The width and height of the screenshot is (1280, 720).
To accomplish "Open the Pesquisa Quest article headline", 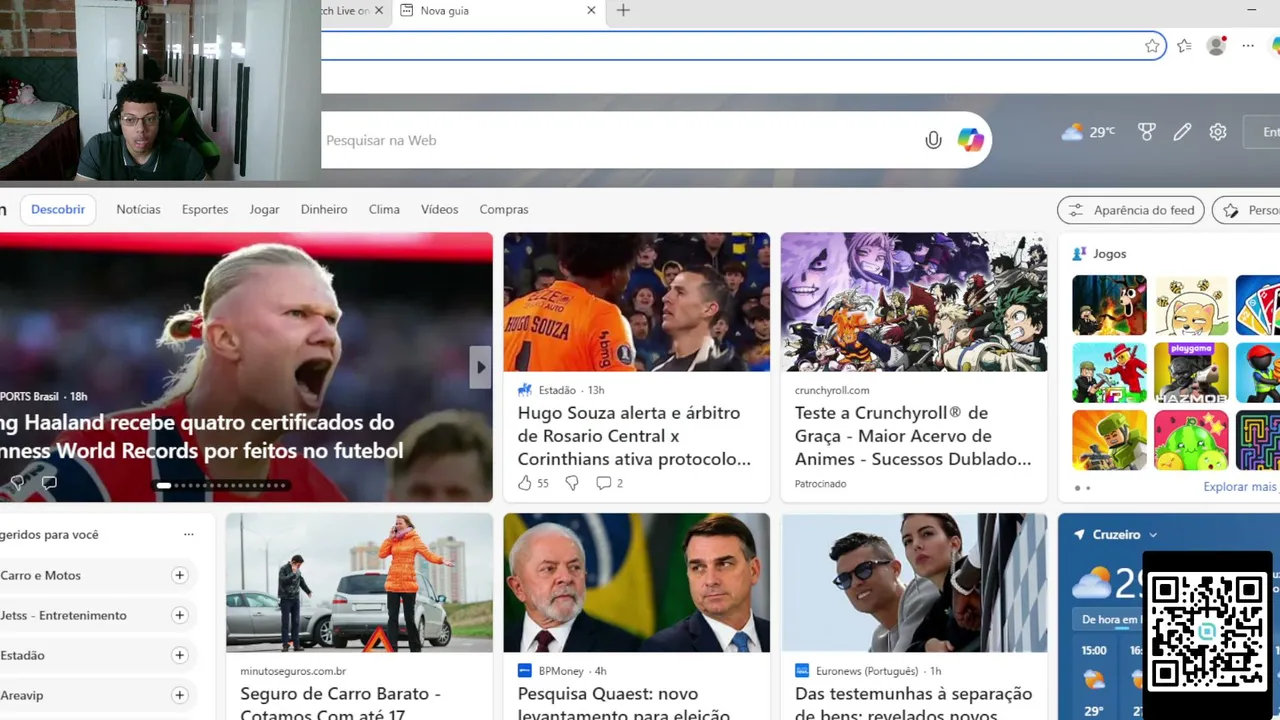I will pyautogui.click(x=623, y=703).
